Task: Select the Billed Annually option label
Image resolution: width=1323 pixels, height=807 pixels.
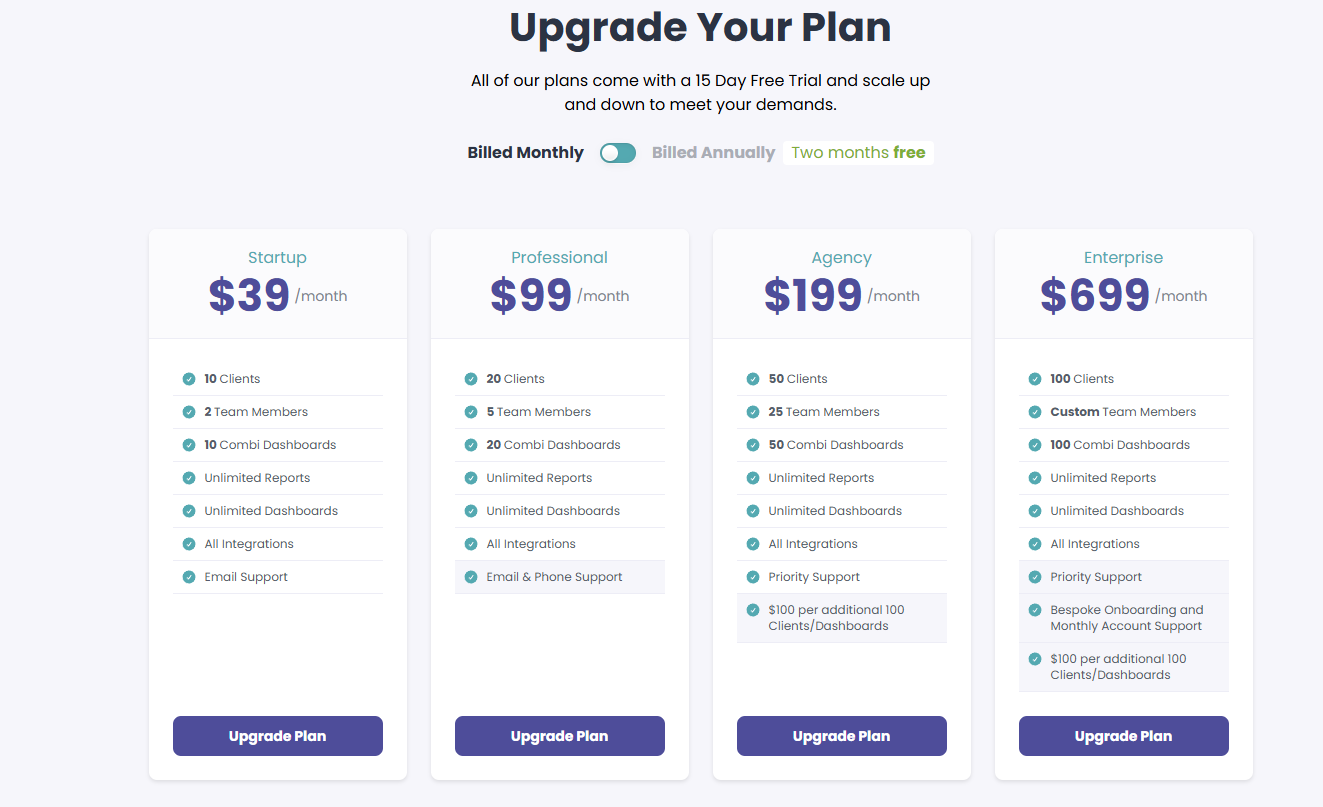Action: [x=713, y=153]
